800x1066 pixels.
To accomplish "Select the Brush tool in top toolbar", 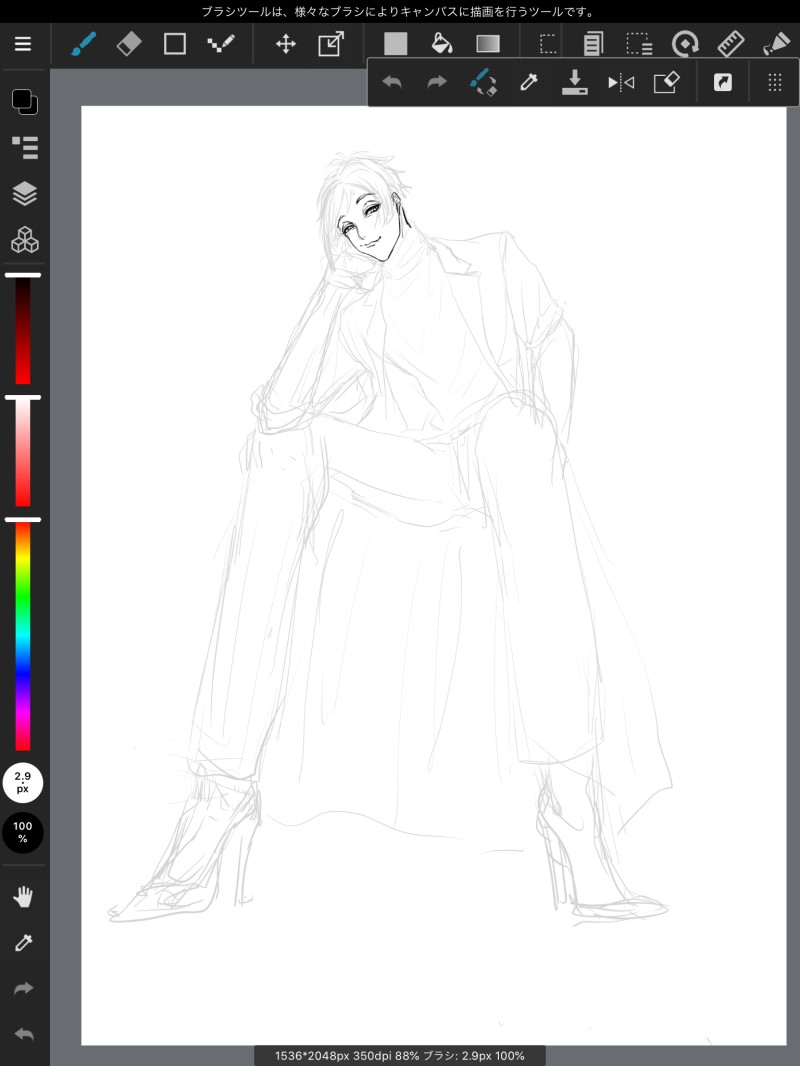I will pyautogui.click(x=83, y=44).
